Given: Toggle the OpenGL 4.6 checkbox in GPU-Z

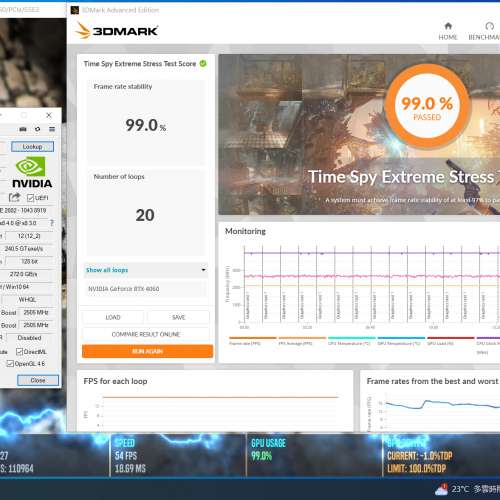Looking at the screenshot, I should 10,364.
